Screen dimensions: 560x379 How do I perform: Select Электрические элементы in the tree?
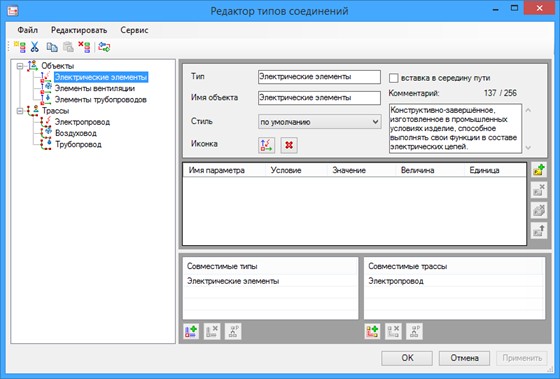(101, 77)
